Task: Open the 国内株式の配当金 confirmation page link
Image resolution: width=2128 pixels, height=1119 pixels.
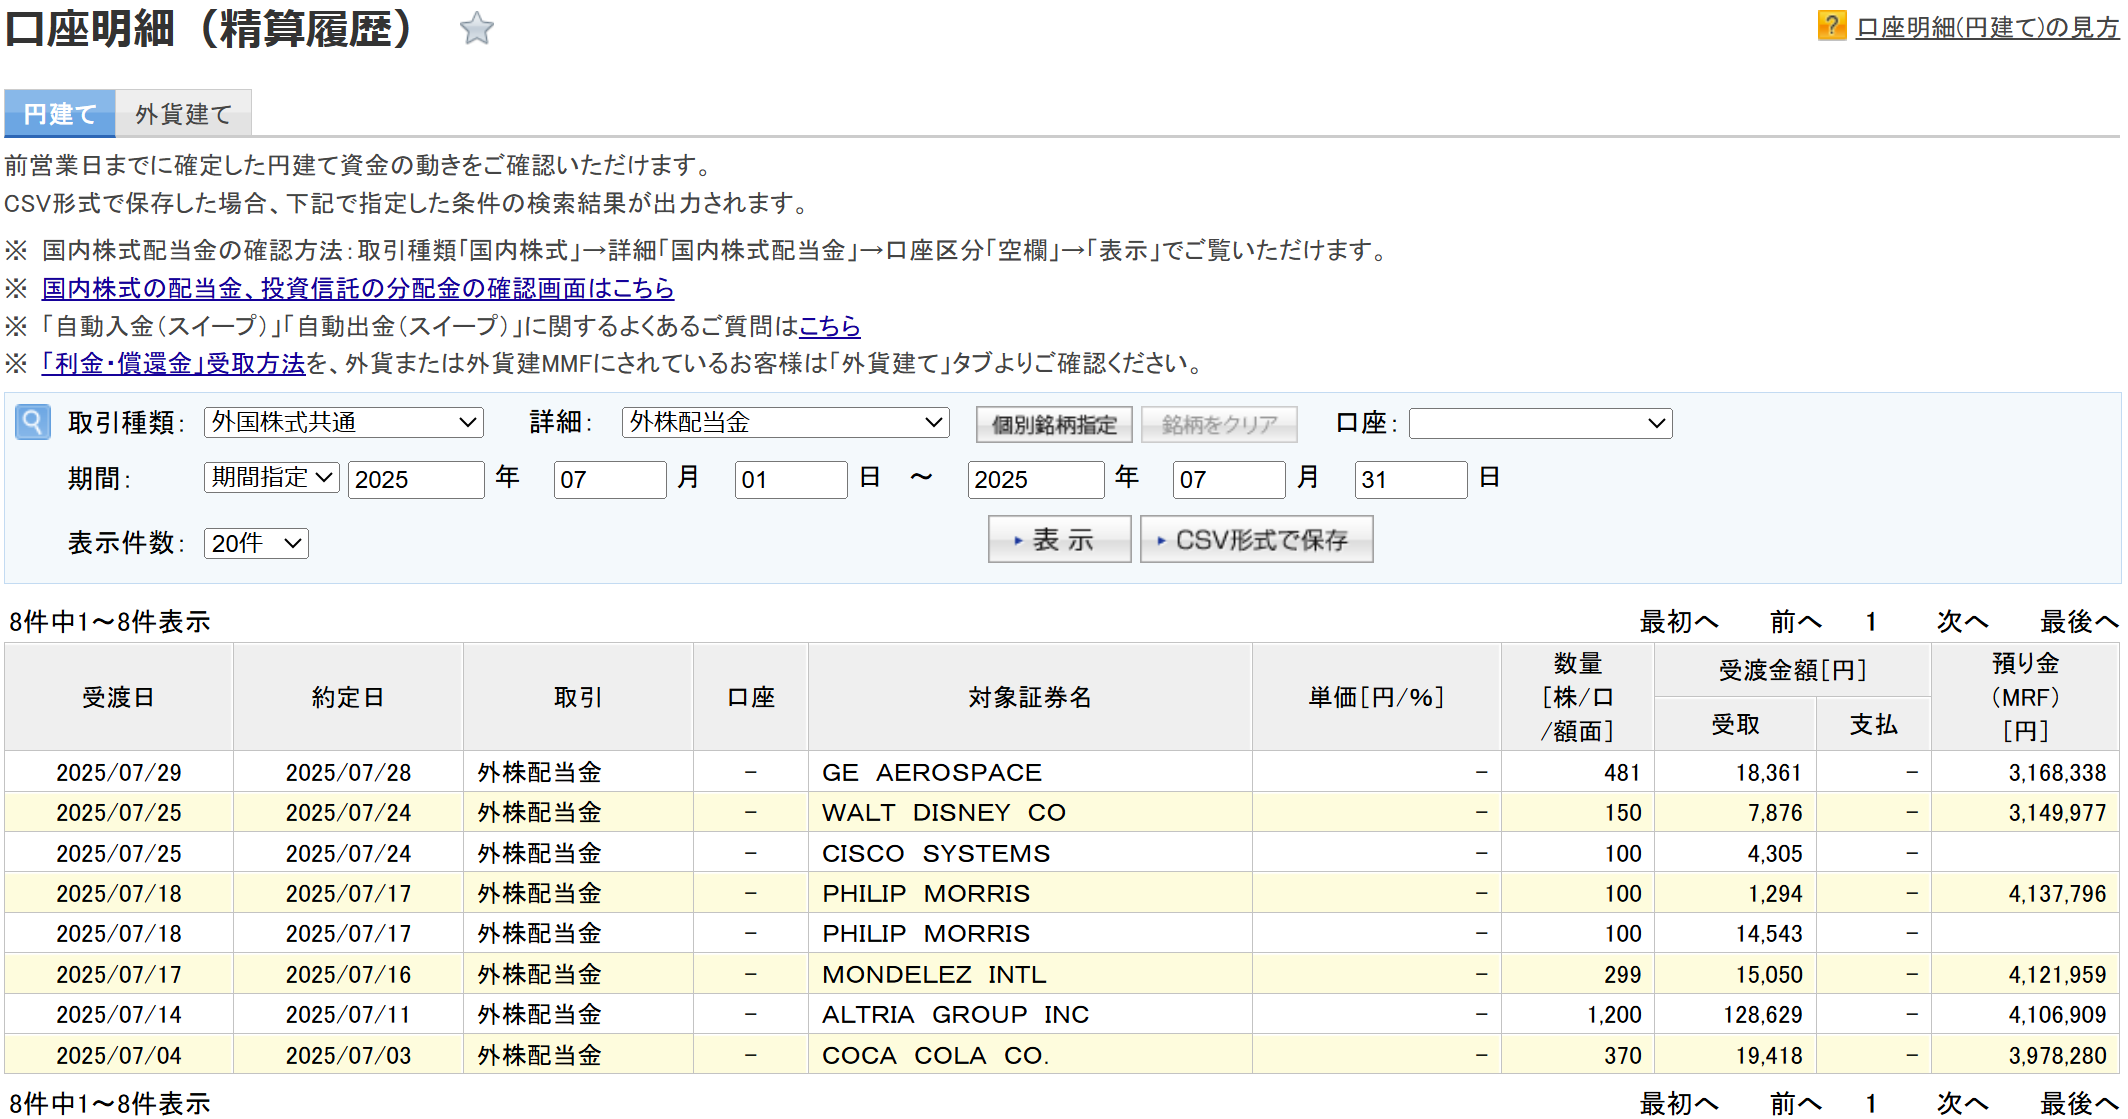Action: pos(358,288)
